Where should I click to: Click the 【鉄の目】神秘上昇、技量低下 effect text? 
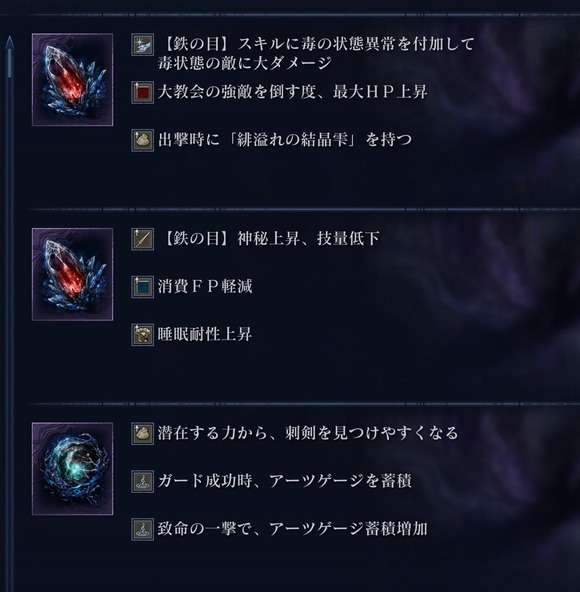pos(269,239)
